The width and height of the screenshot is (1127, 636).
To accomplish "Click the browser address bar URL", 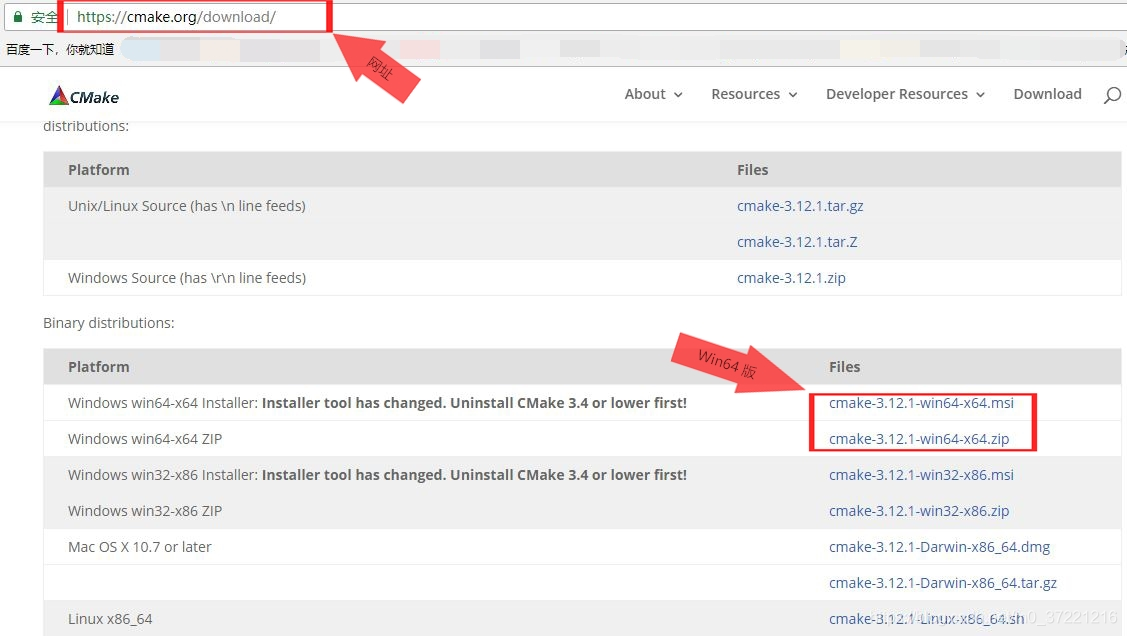I will pyautogui.click(x=176, y=17).
